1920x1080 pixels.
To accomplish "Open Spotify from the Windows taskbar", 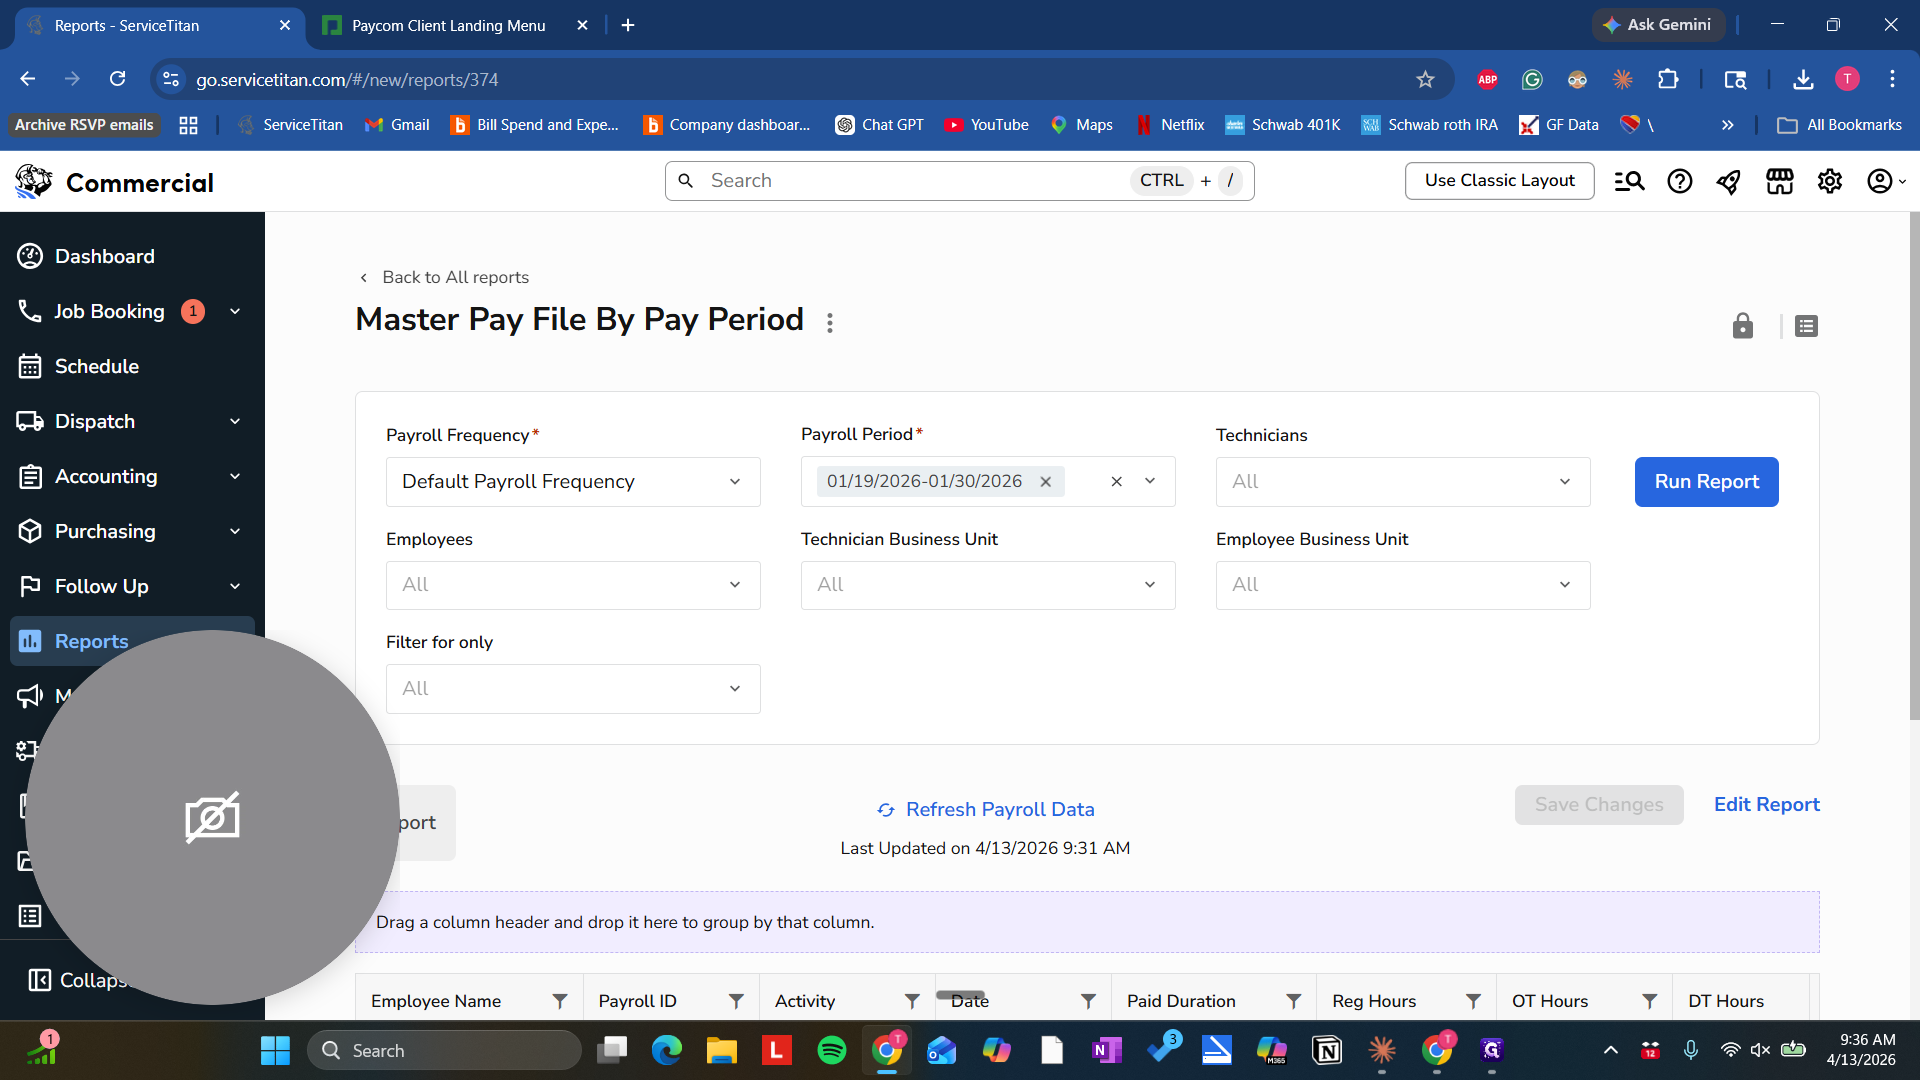I will [831, 1051].
